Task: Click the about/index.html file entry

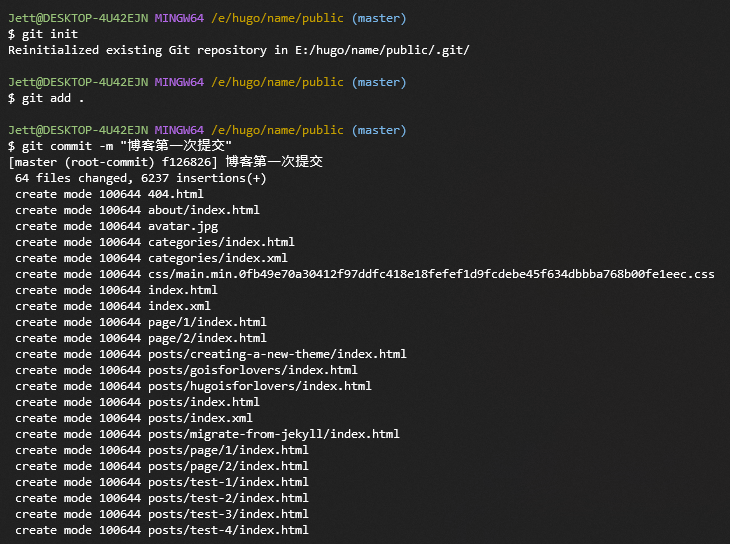Action: coord(203,210)
